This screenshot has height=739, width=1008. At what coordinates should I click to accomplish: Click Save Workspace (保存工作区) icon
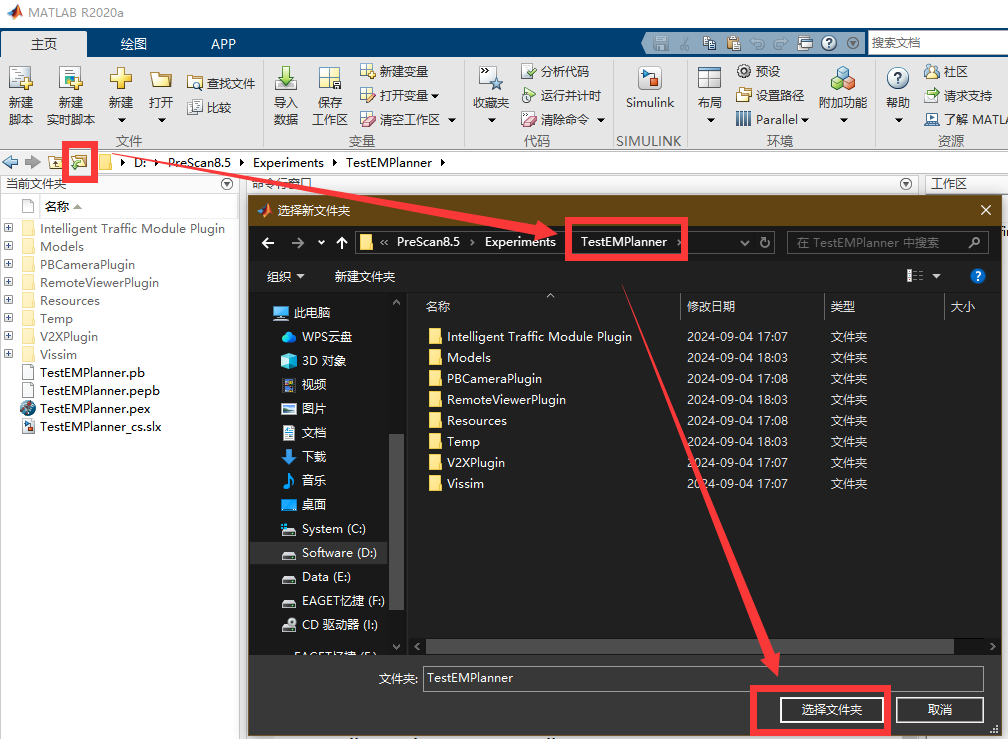click(x=330, y=79)
